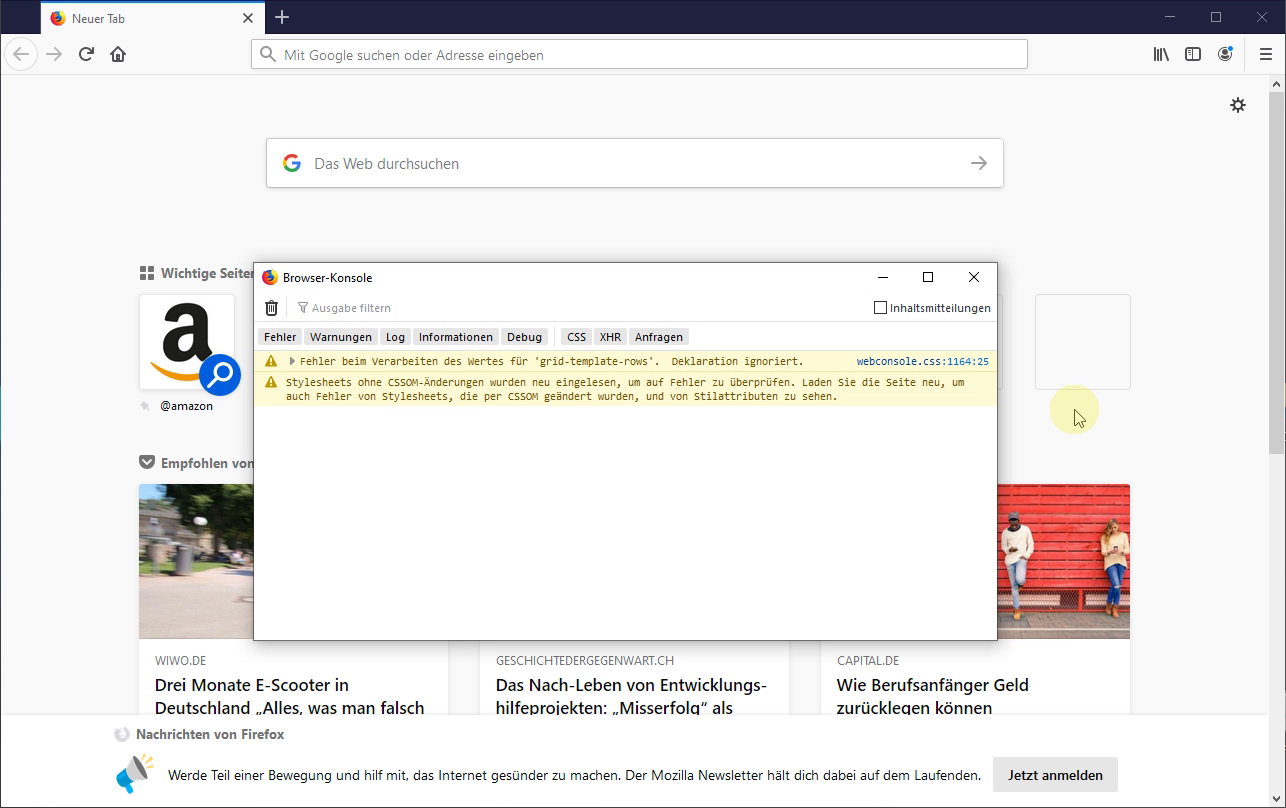Open the Firefox home page button
The width and height of the screenshot is (1286, 808).
[x=118, y=54]
